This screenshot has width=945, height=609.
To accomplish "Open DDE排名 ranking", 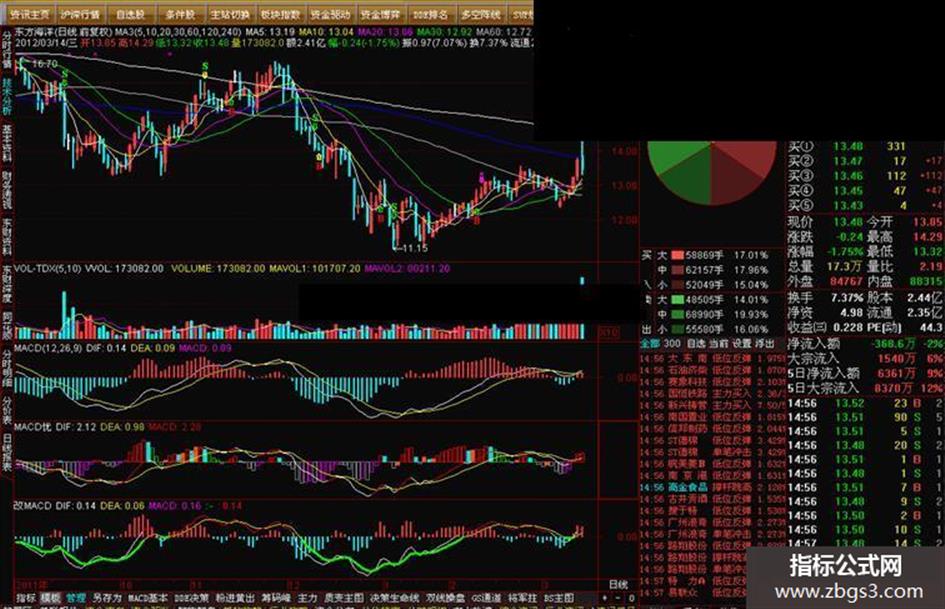I will point(430,14).
